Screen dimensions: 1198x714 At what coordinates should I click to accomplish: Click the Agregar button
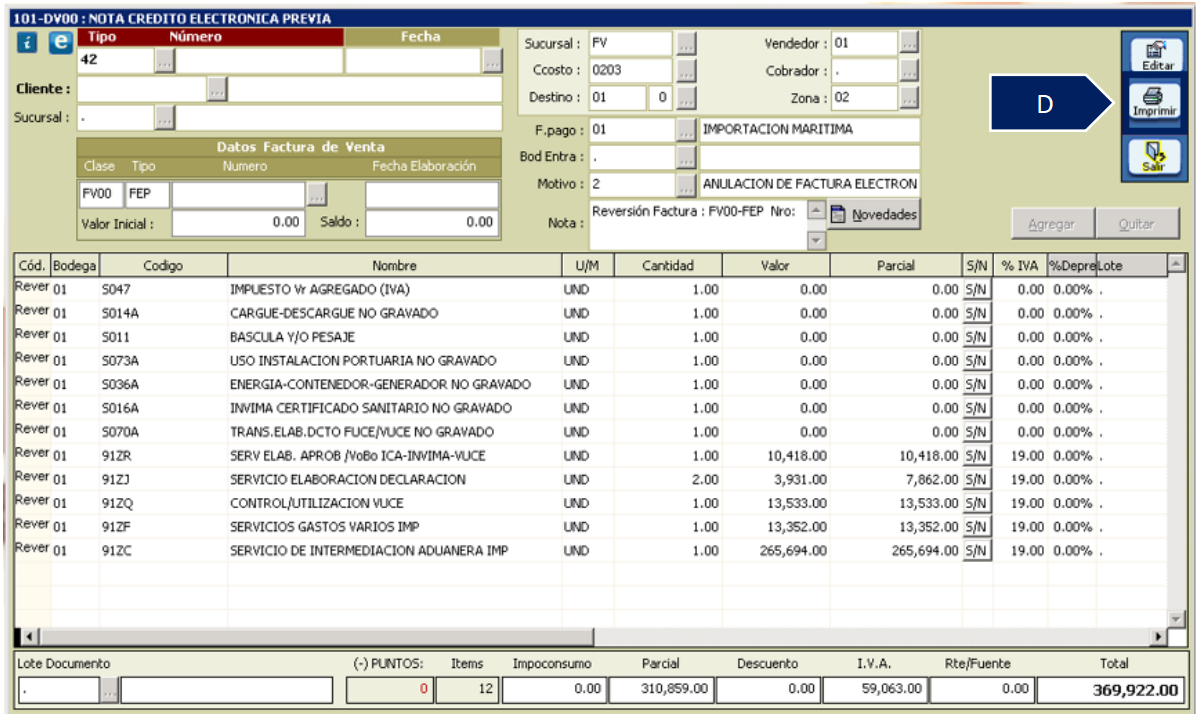(x=1052, y=224)
